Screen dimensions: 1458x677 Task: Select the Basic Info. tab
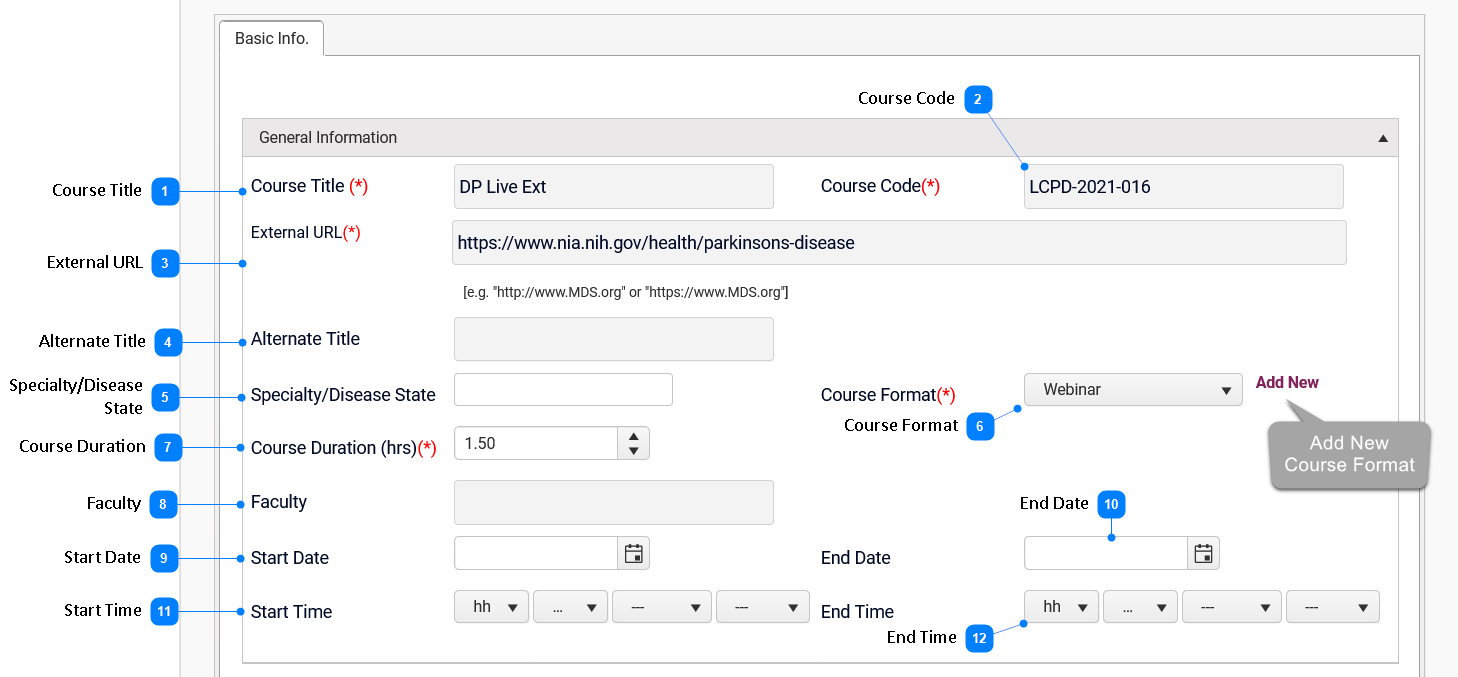click(271, 39)
